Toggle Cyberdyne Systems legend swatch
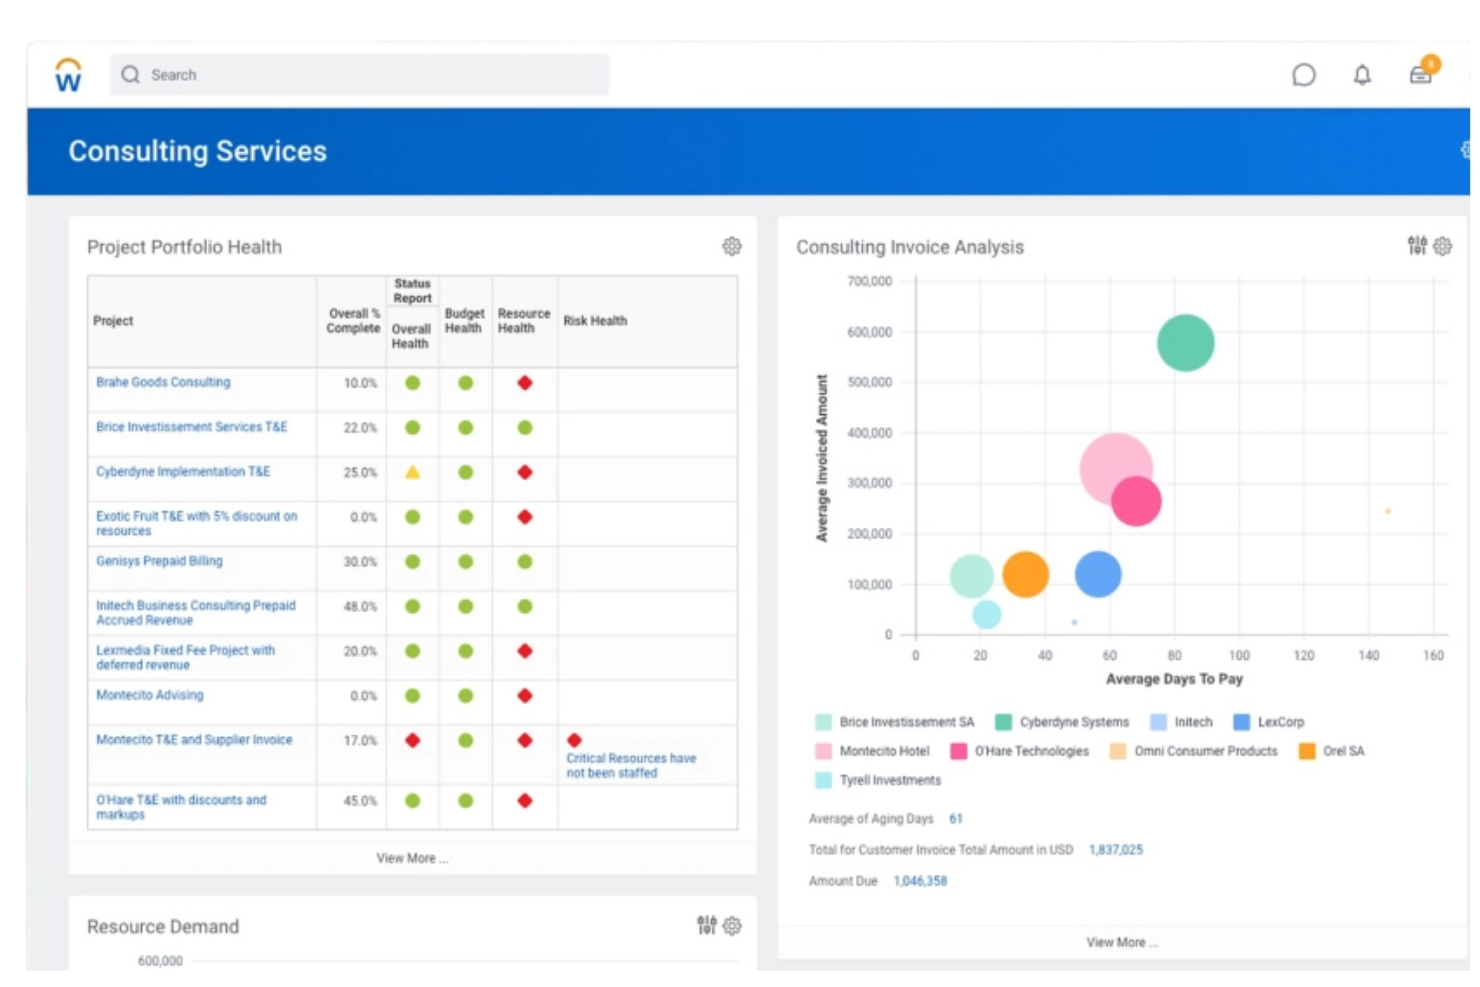The image size is (1480, 987). click(x=1003, y=722)
